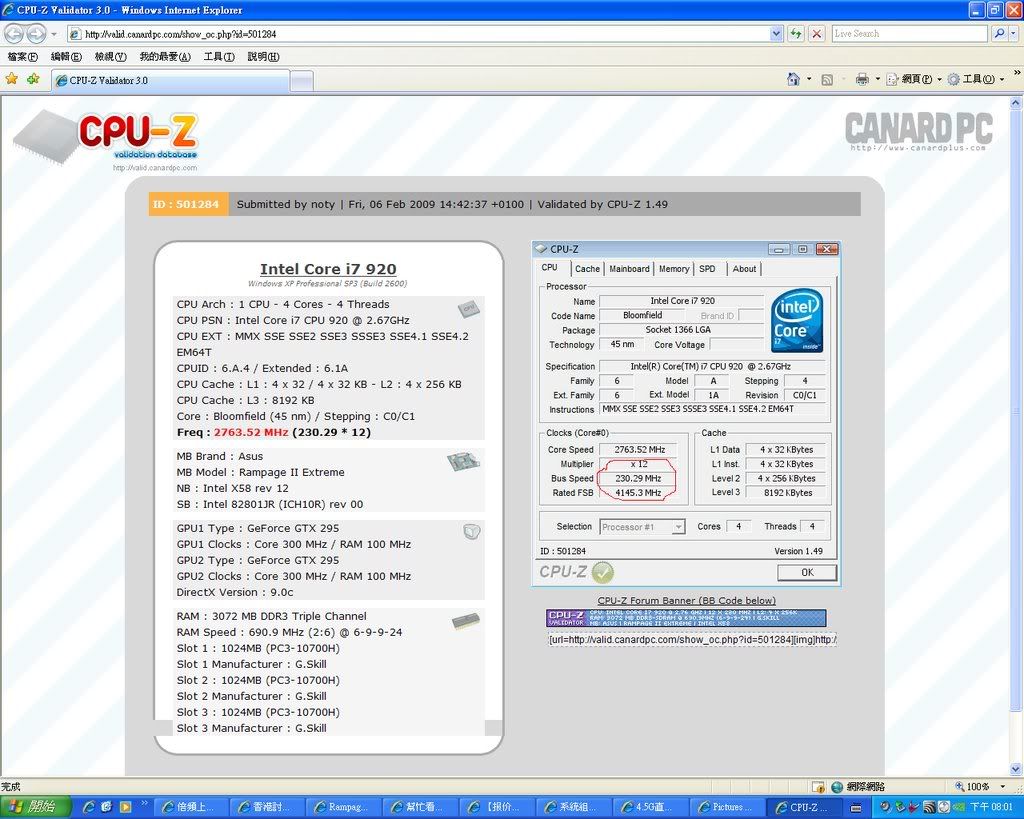Click the OK button in CPU-Z window
The width and height of the screenshot is (1024, 819).
click(807, 572)
